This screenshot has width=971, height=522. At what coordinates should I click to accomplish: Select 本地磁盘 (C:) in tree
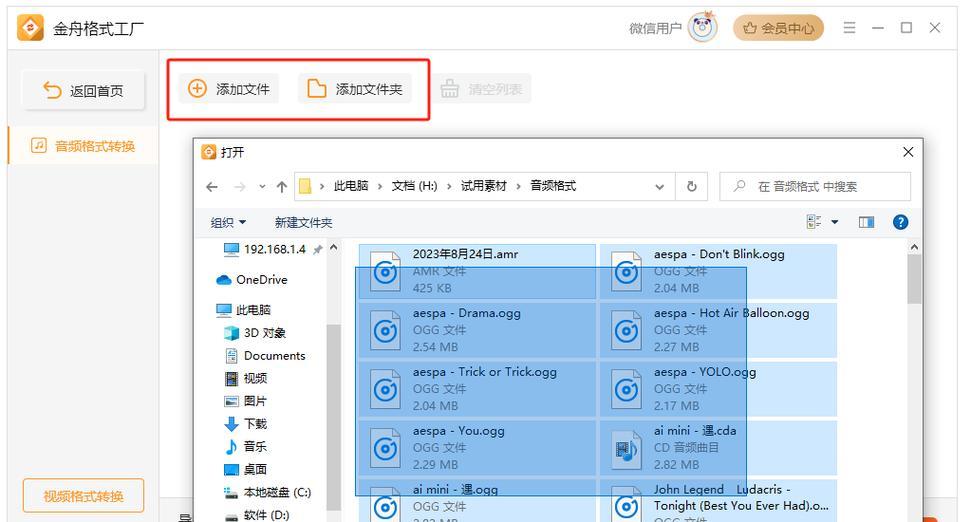(268, 492)
